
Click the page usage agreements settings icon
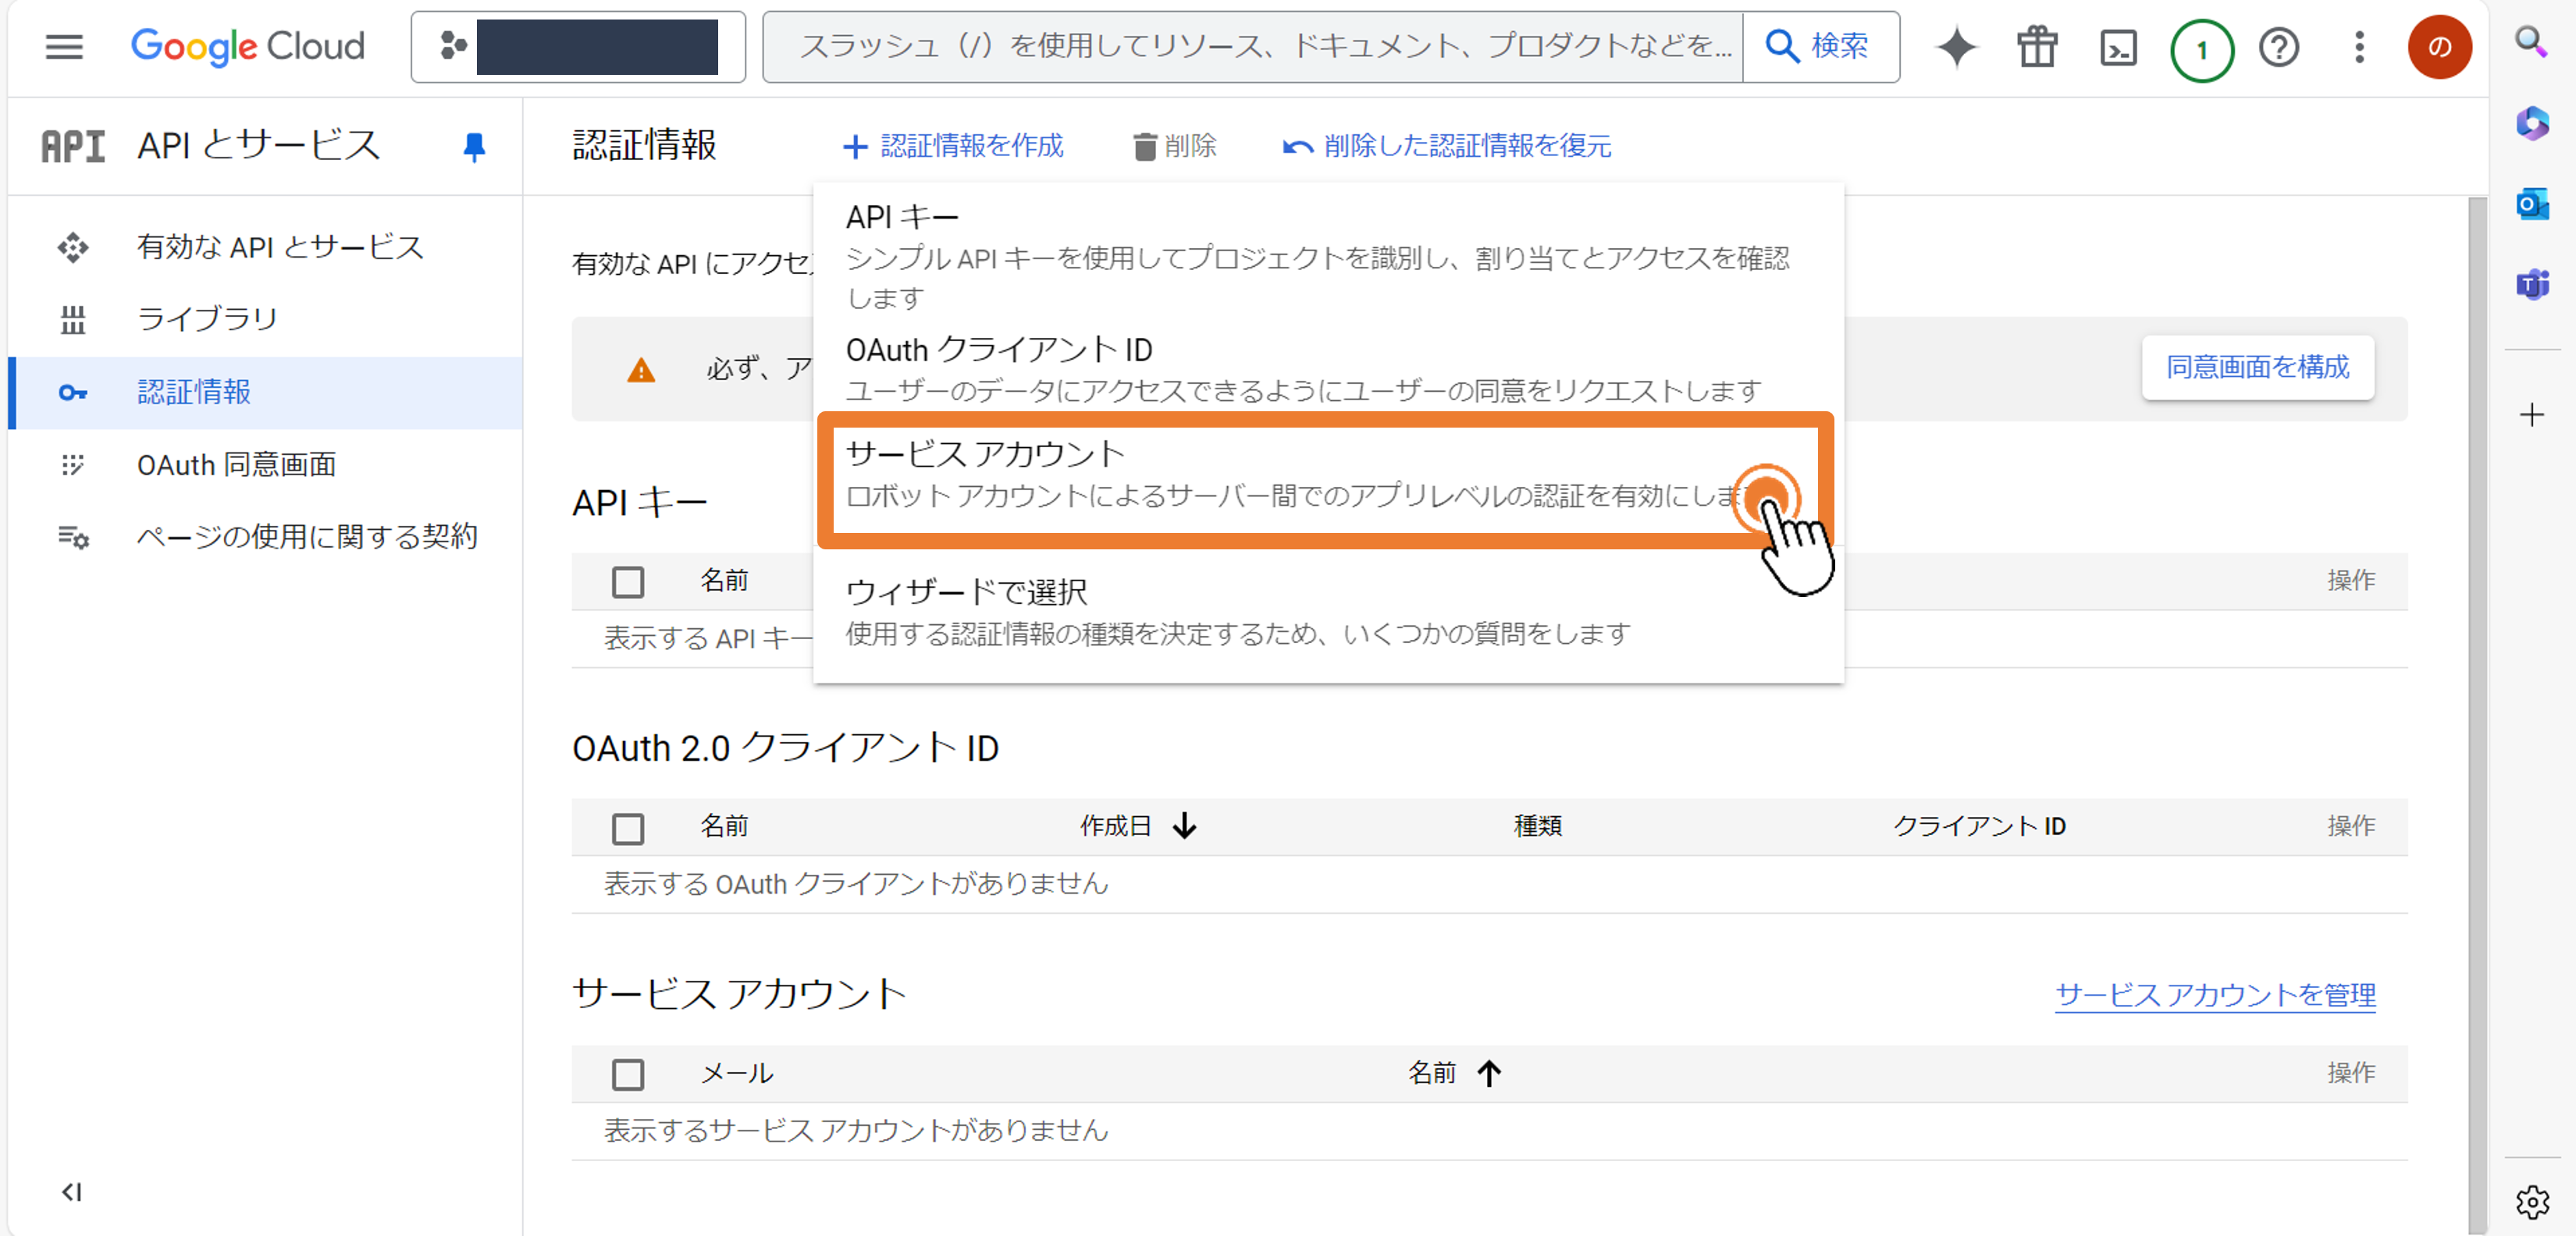click(73, 537)
